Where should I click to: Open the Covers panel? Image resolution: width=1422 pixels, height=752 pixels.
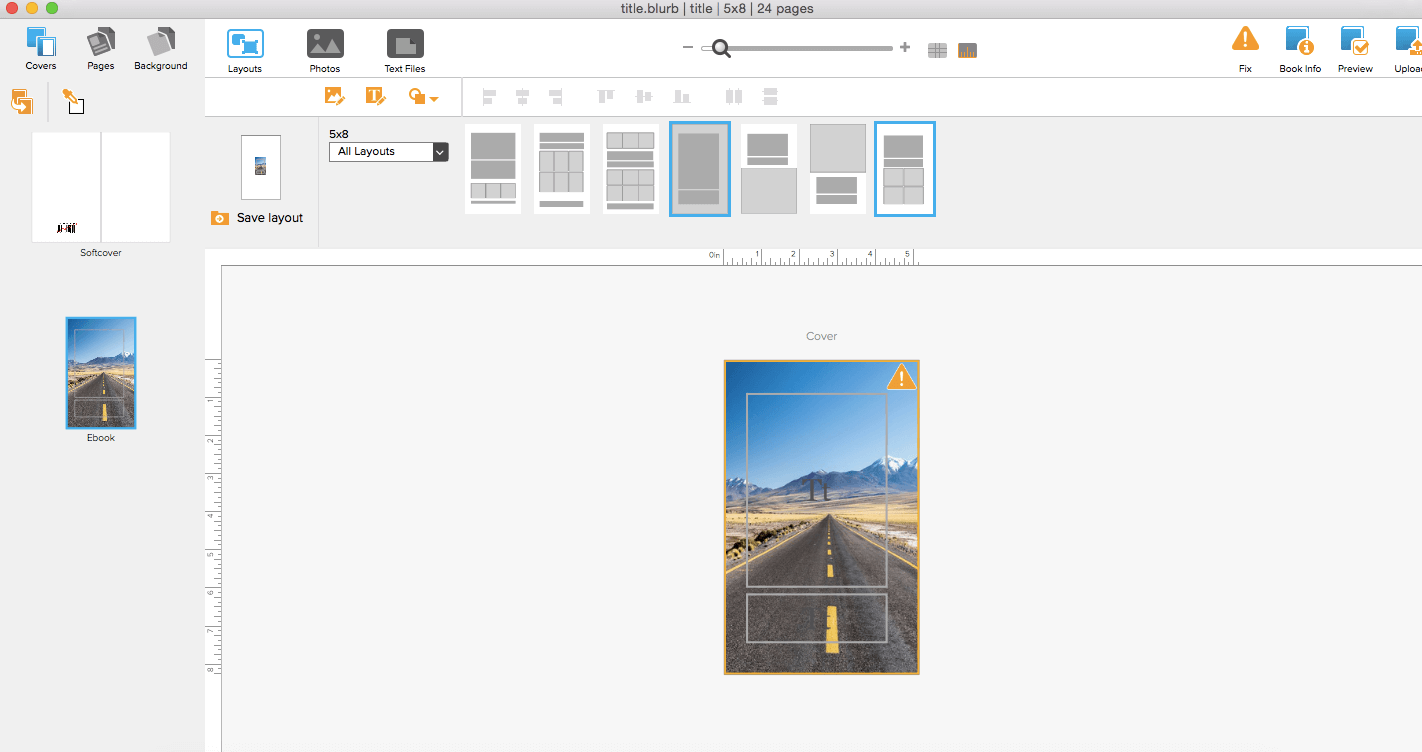41,49
